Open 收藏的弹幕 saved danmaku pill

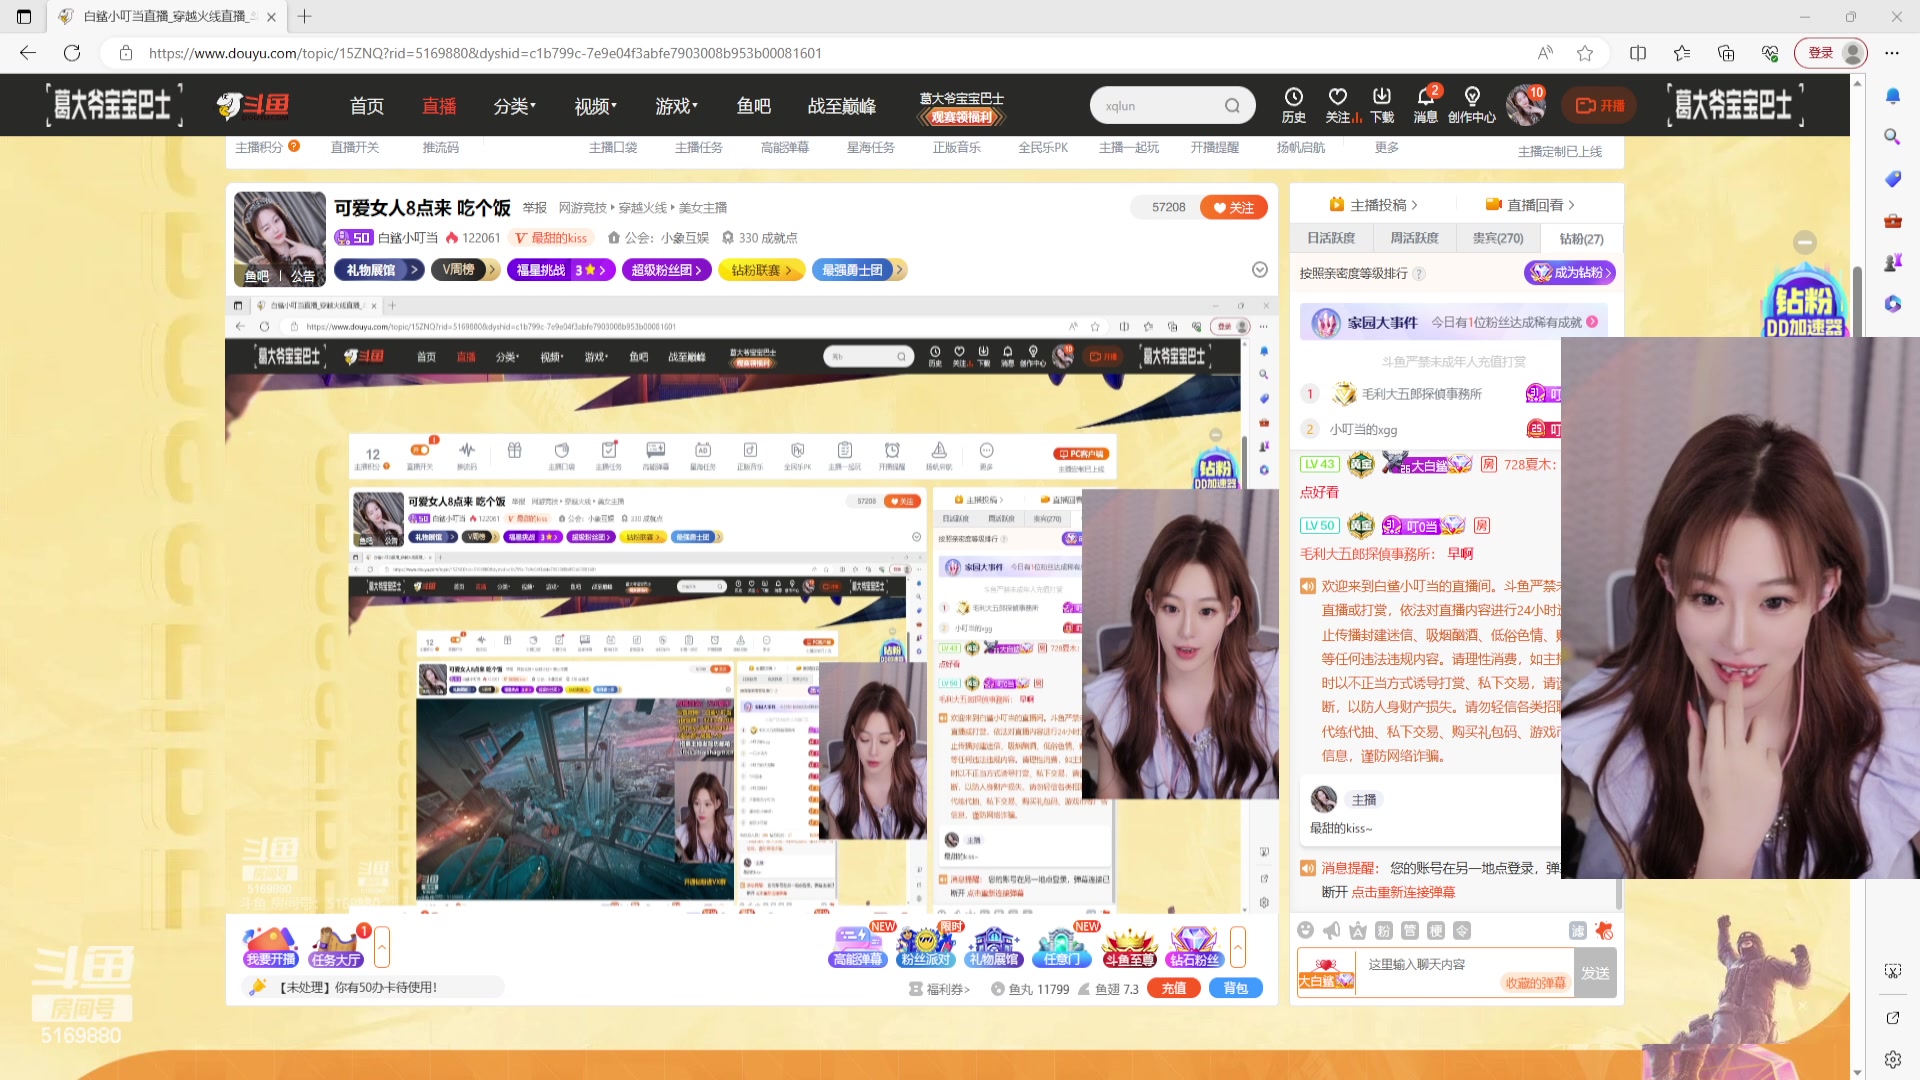pos(1535,983)
